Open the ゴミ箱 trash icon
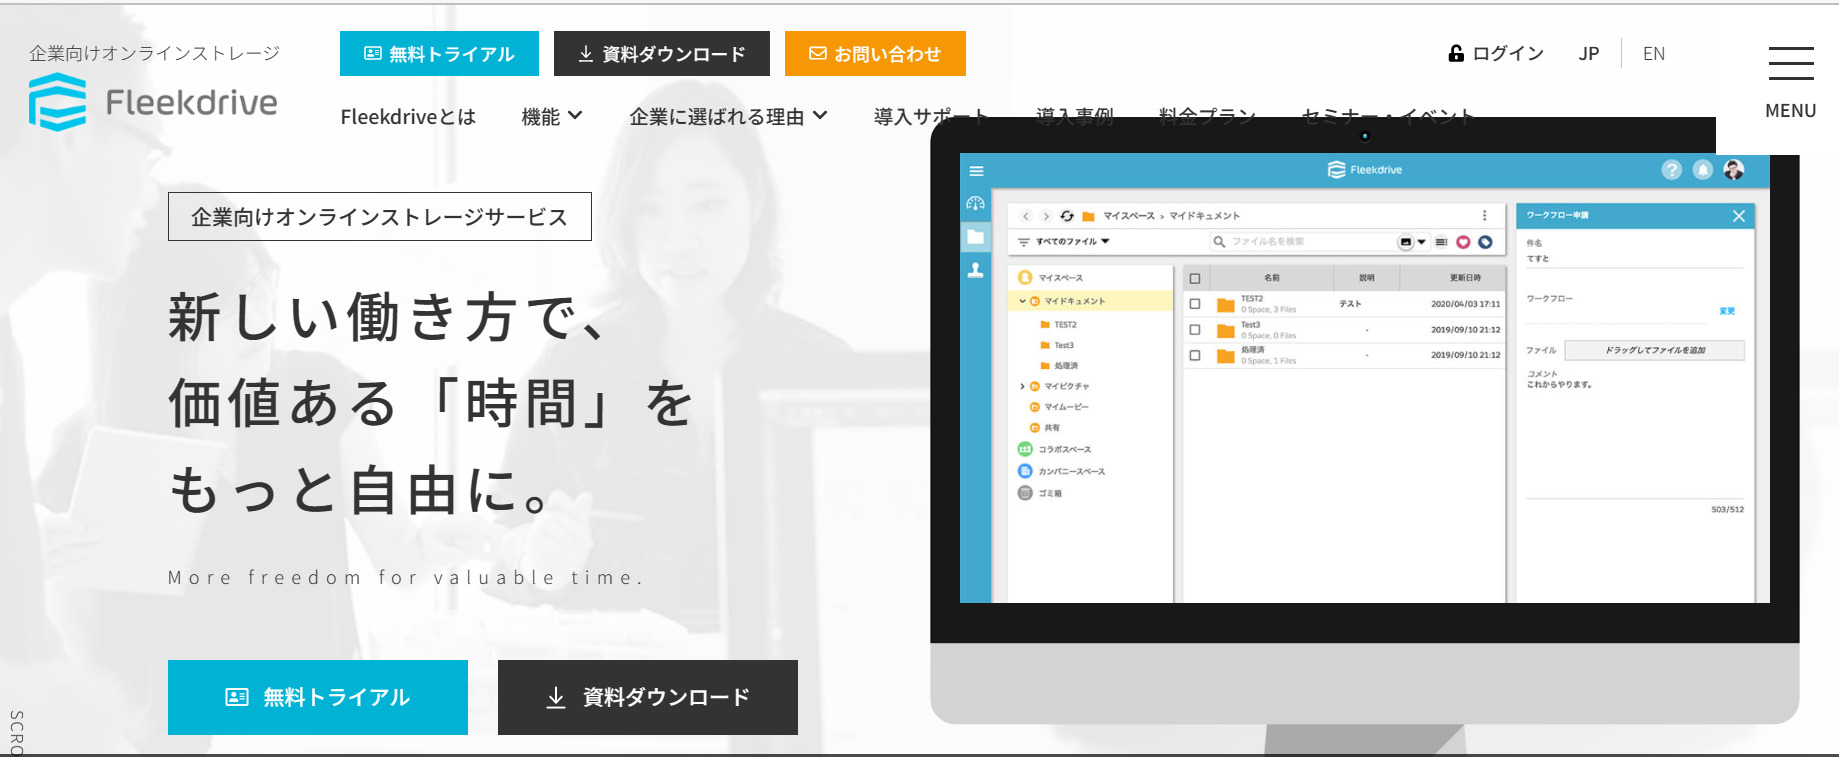 coord(1024,493)
